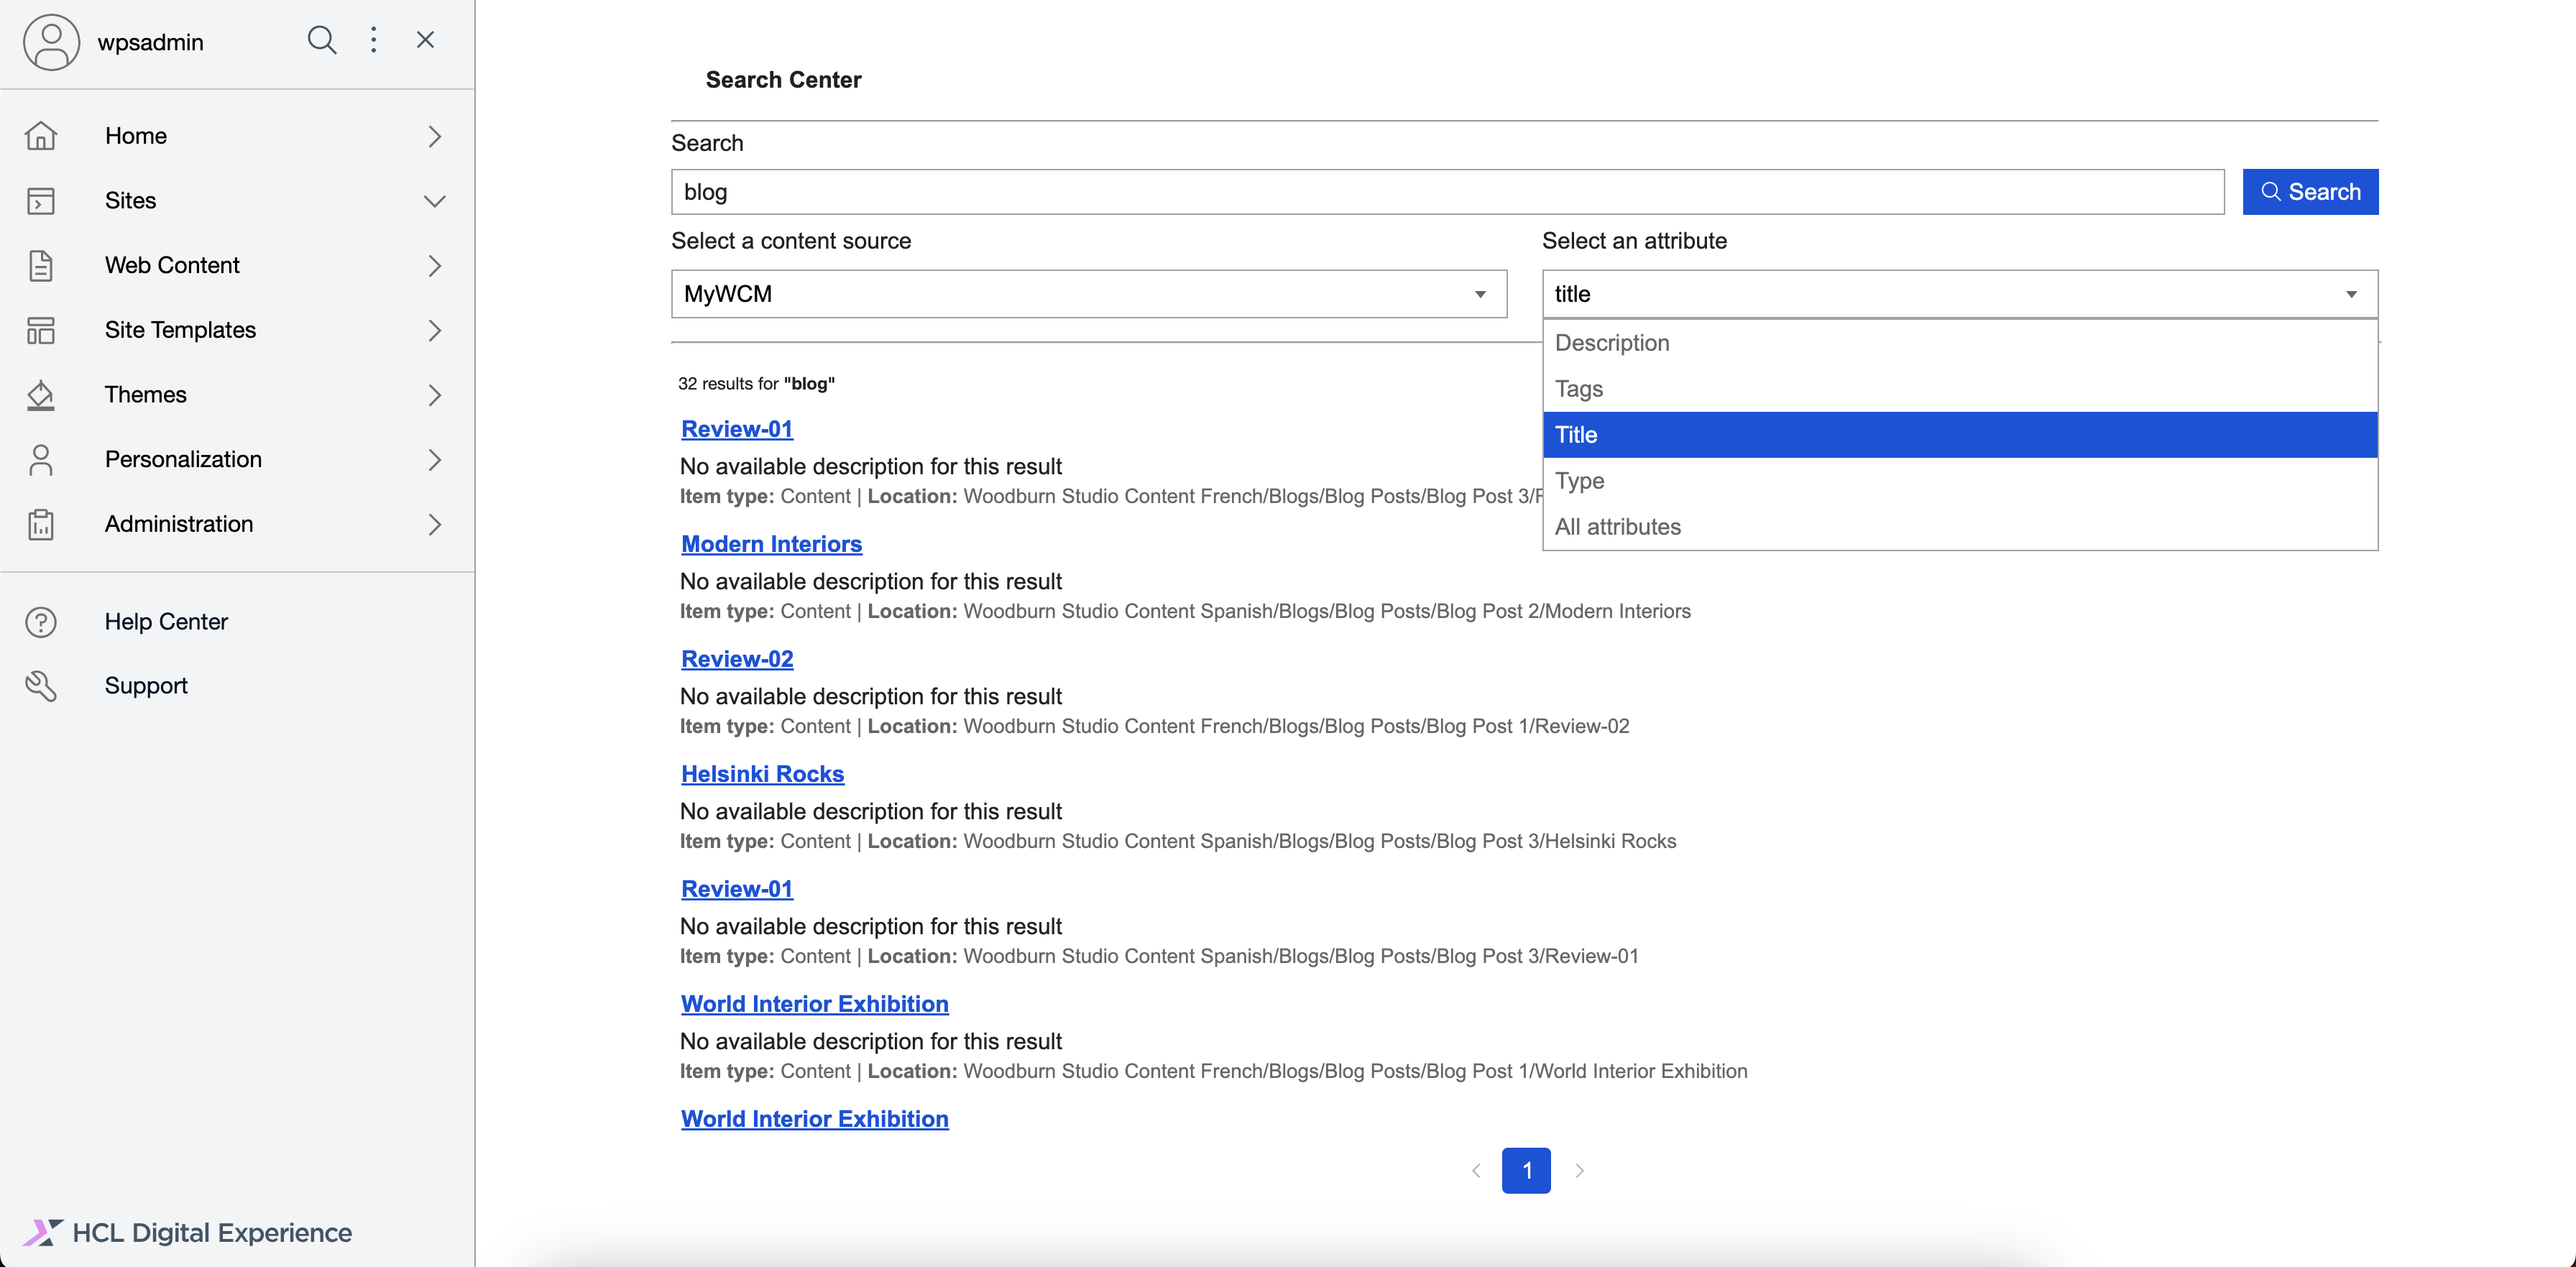Screen dimensions: 2576x1267
Task: Click the wpsadmin user avatar icon
Action: (x=51, y=42)
